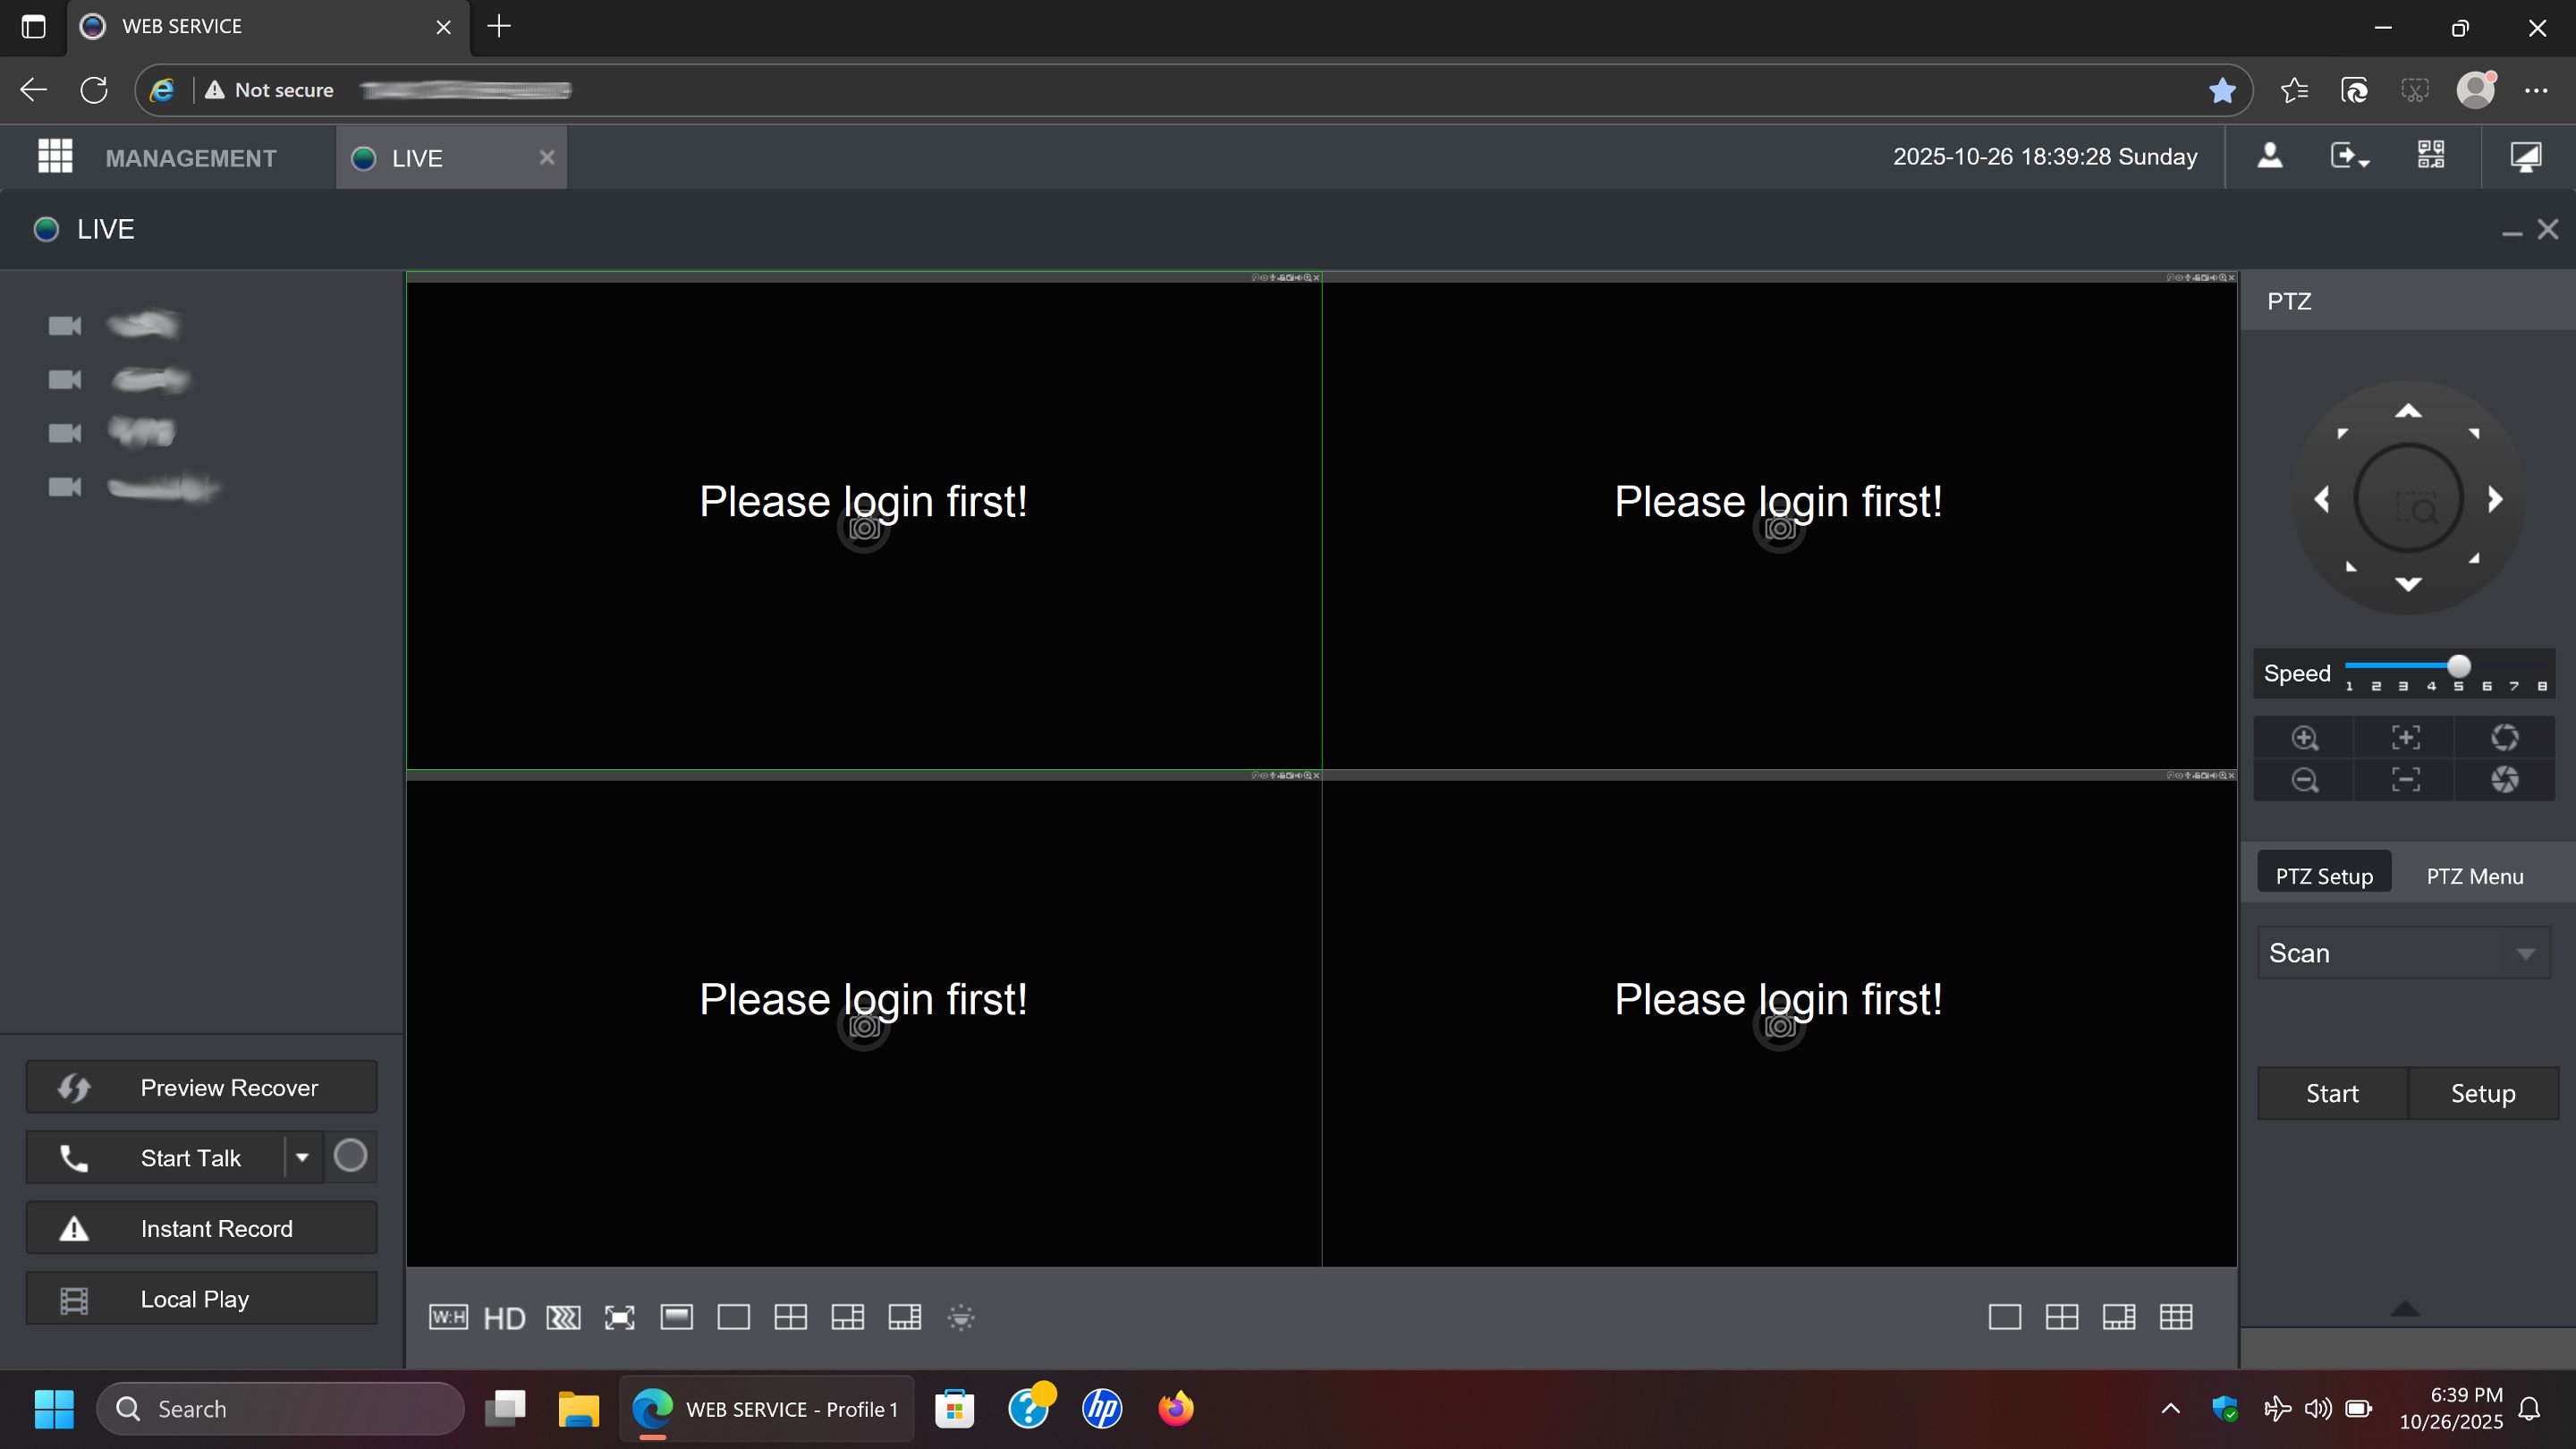This screenshot has width=2576, height=1449.
Task: Click the PTZ zoom in magnifier
Action: 2305,738
